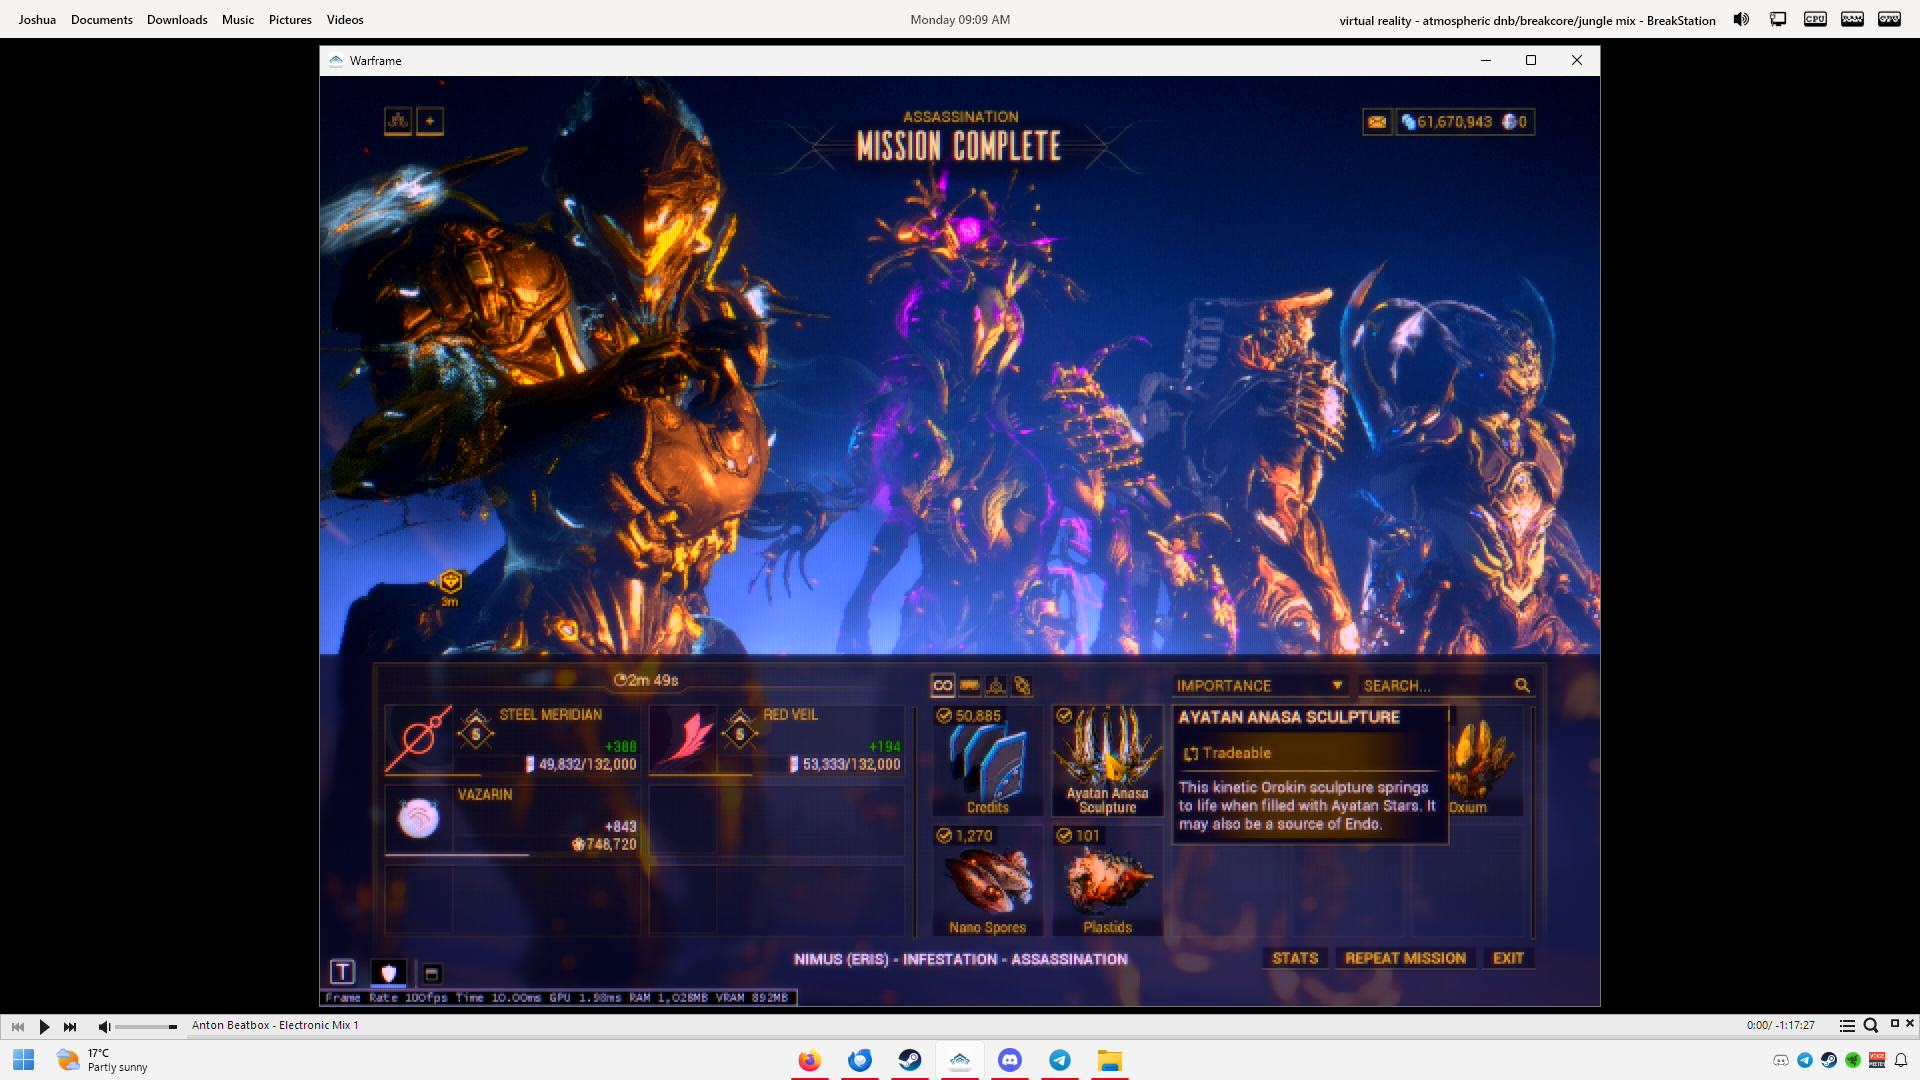Click the shield icon next to chat
The width and height of the screenshot is (1920, 1080).
point(389,972)
